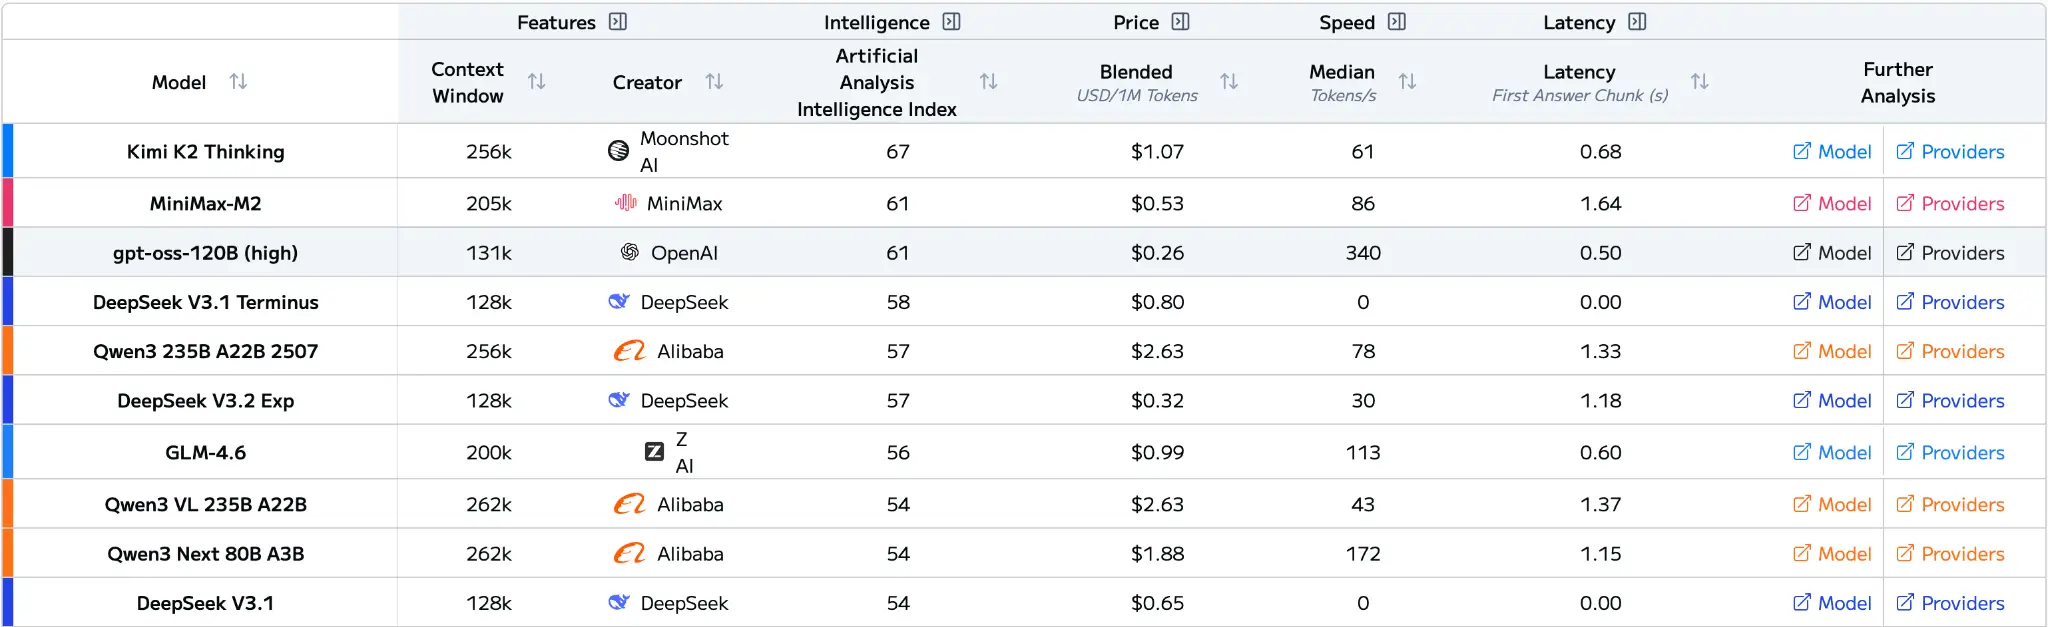The height and width of the screenshot is (627, 2048).
Task: Sort by Latency column
Action: click(x=1699, y=82)
